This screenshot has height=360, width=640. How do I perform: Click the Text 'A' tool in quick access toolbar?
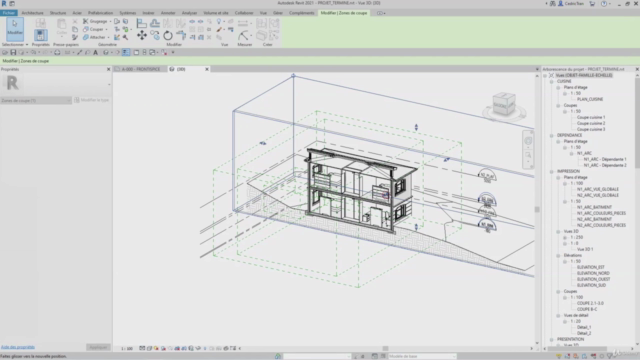click(96, 52)
